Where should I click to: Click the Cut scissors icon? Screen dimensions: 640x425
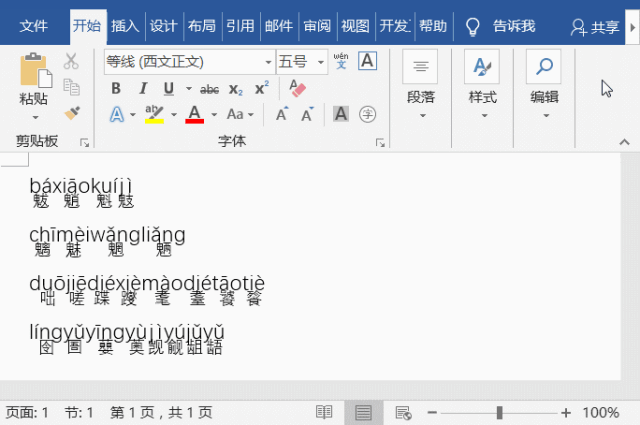tap(71, 62)
